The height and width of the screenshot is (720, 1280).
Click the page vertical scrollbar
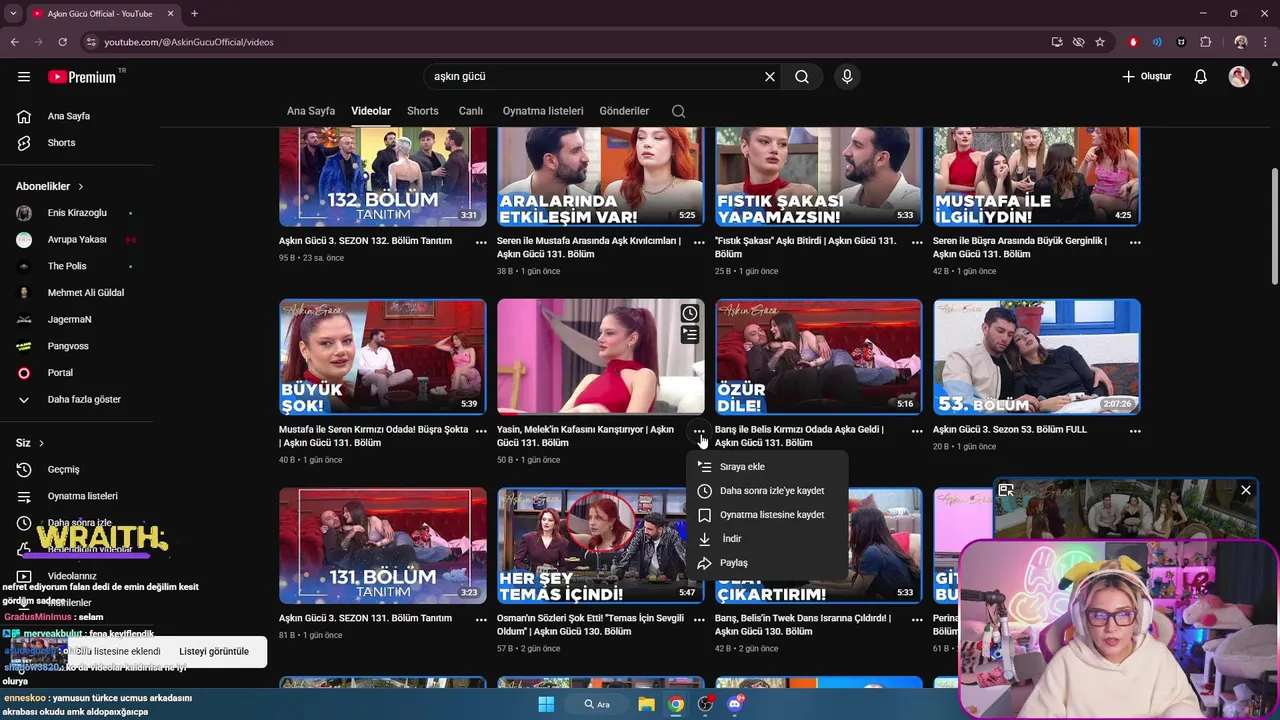pyautogui.click(x=1274, y=225)
